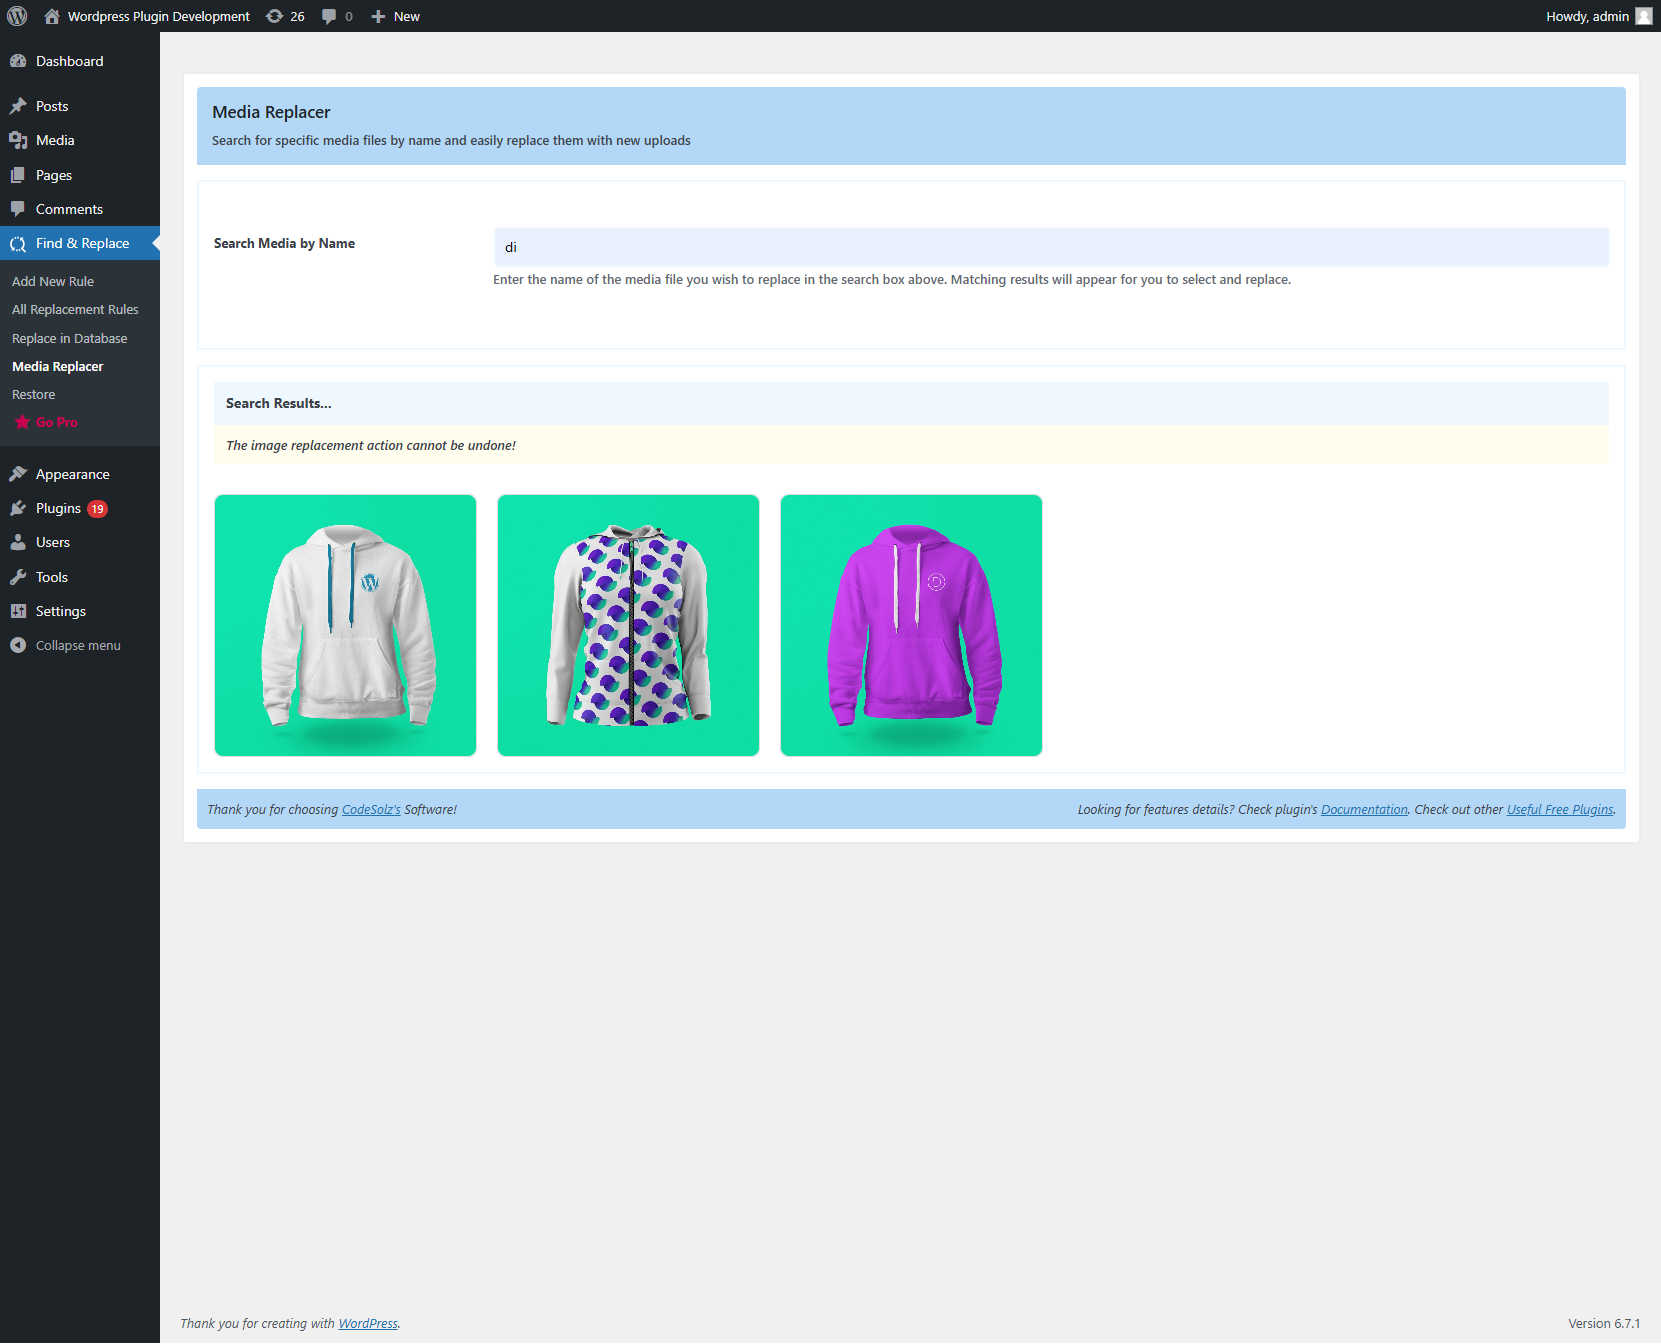Click the Collapse menu arrow icon
This screenshot has height=1344, width=1661.
(18, 645)
